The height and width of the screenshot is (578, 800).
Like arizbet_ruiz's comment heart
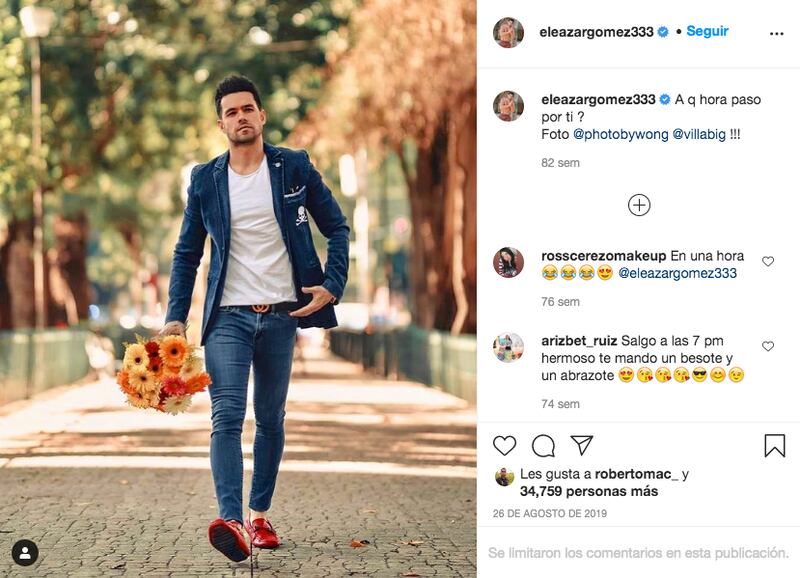point(768,346)
